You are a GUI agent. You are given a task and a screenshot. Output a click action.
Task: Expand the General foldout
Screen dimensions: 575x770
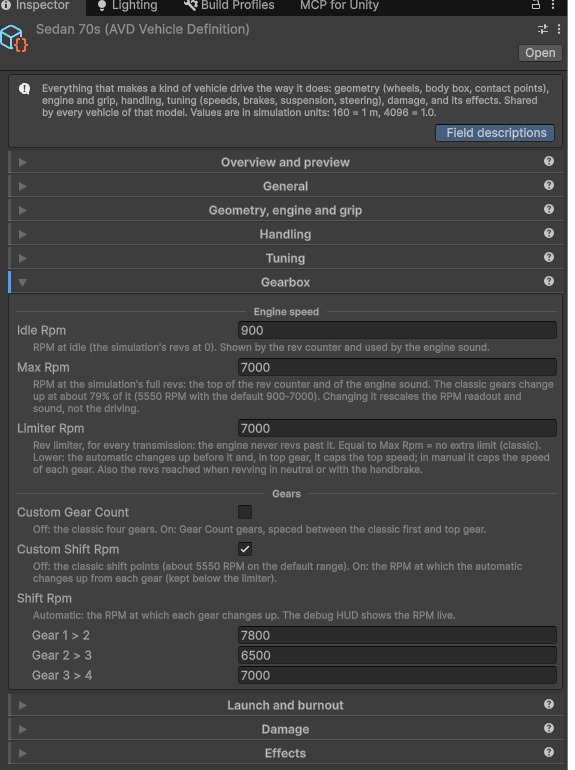click(x=23, y=186)
